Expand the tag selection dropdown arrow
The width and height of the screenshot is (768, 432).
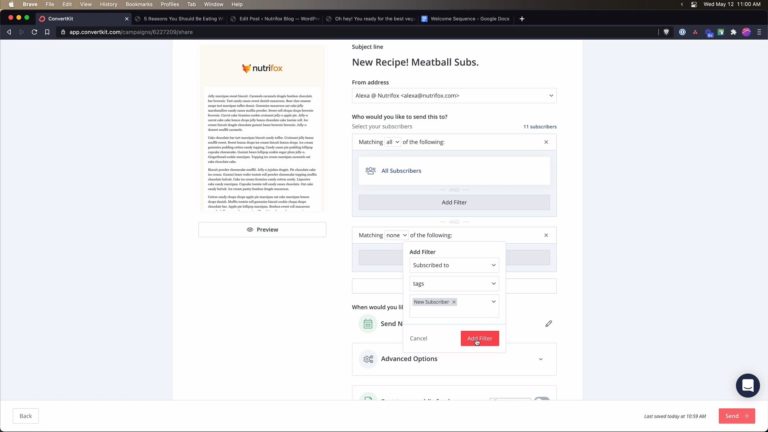(493, 302)
